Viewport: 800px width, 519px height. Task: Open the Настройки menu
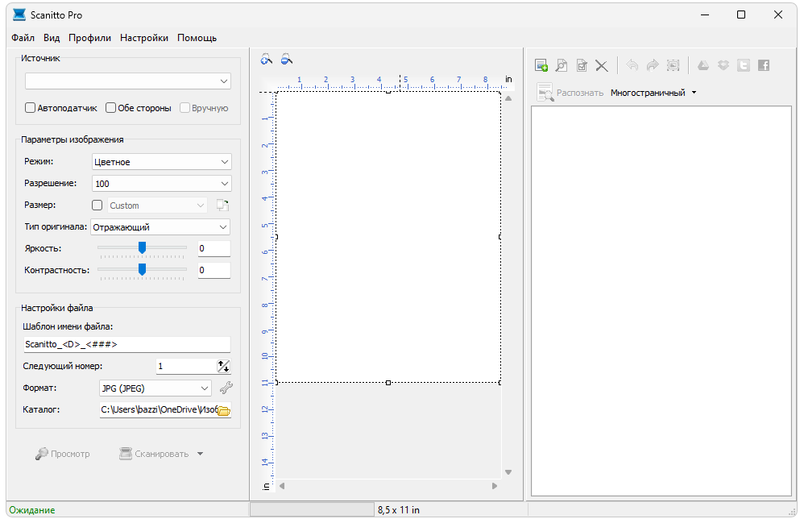(x=144, y=38)
